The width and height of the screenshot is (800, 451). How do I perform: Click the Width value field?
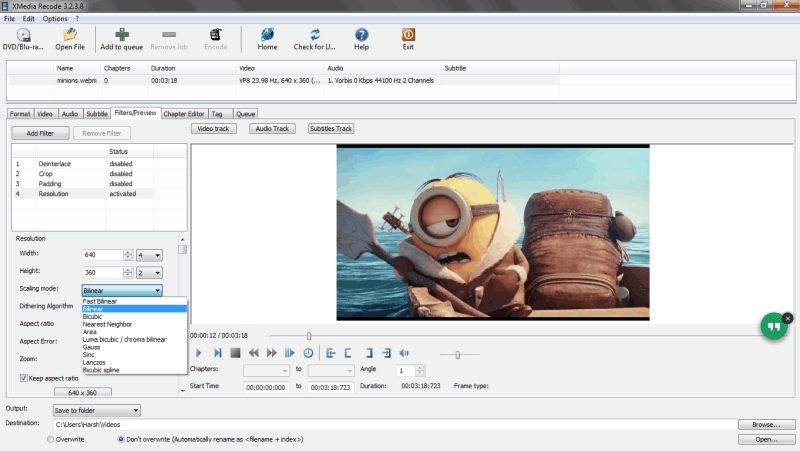(103, 255)
